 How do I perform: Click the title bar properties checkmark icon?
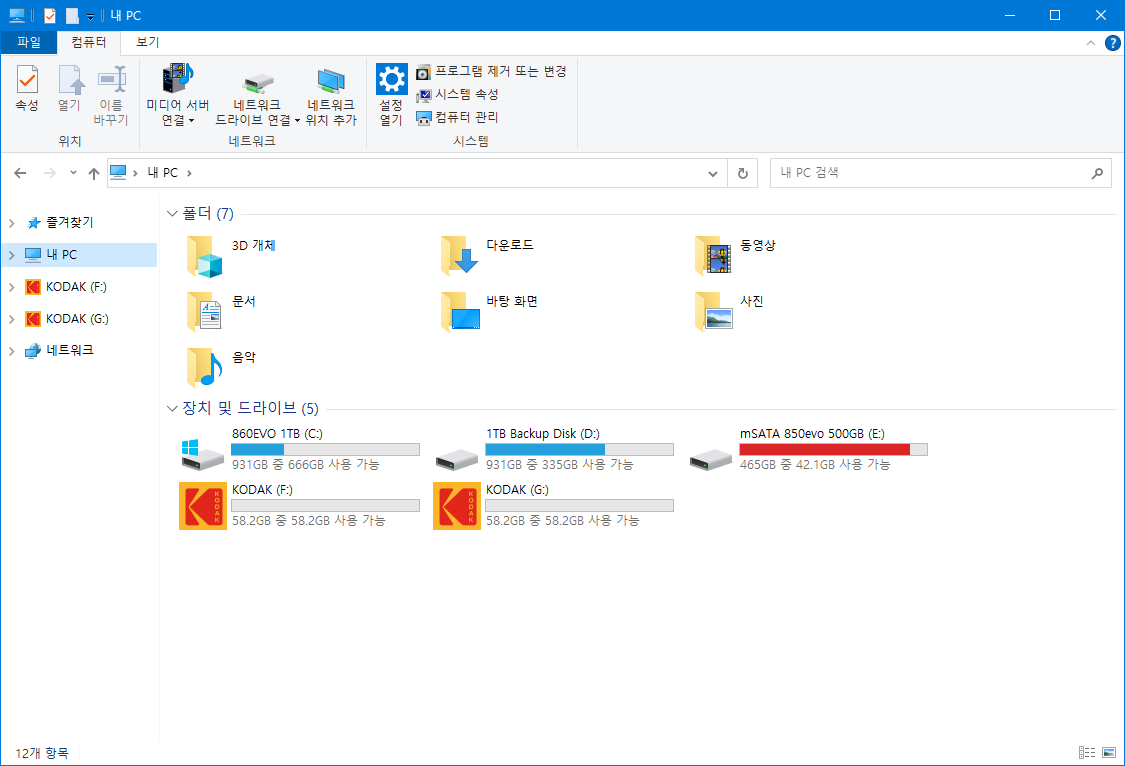(x=50, y=15)
